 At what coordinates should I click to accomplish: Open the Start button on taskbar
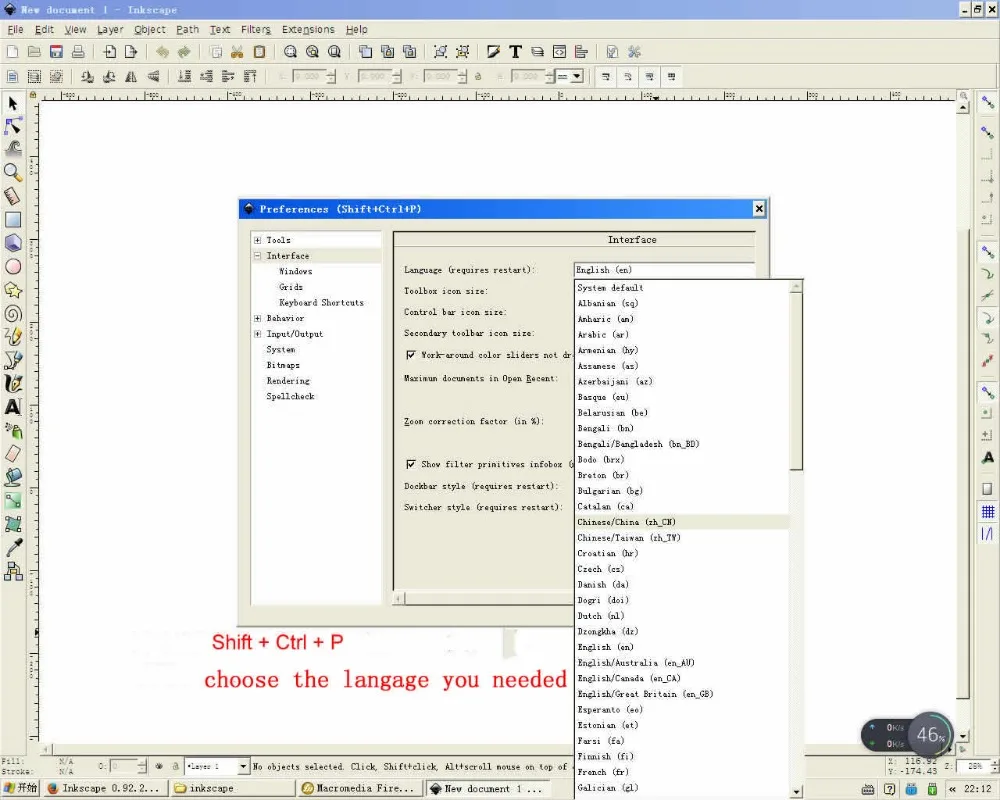20,789
